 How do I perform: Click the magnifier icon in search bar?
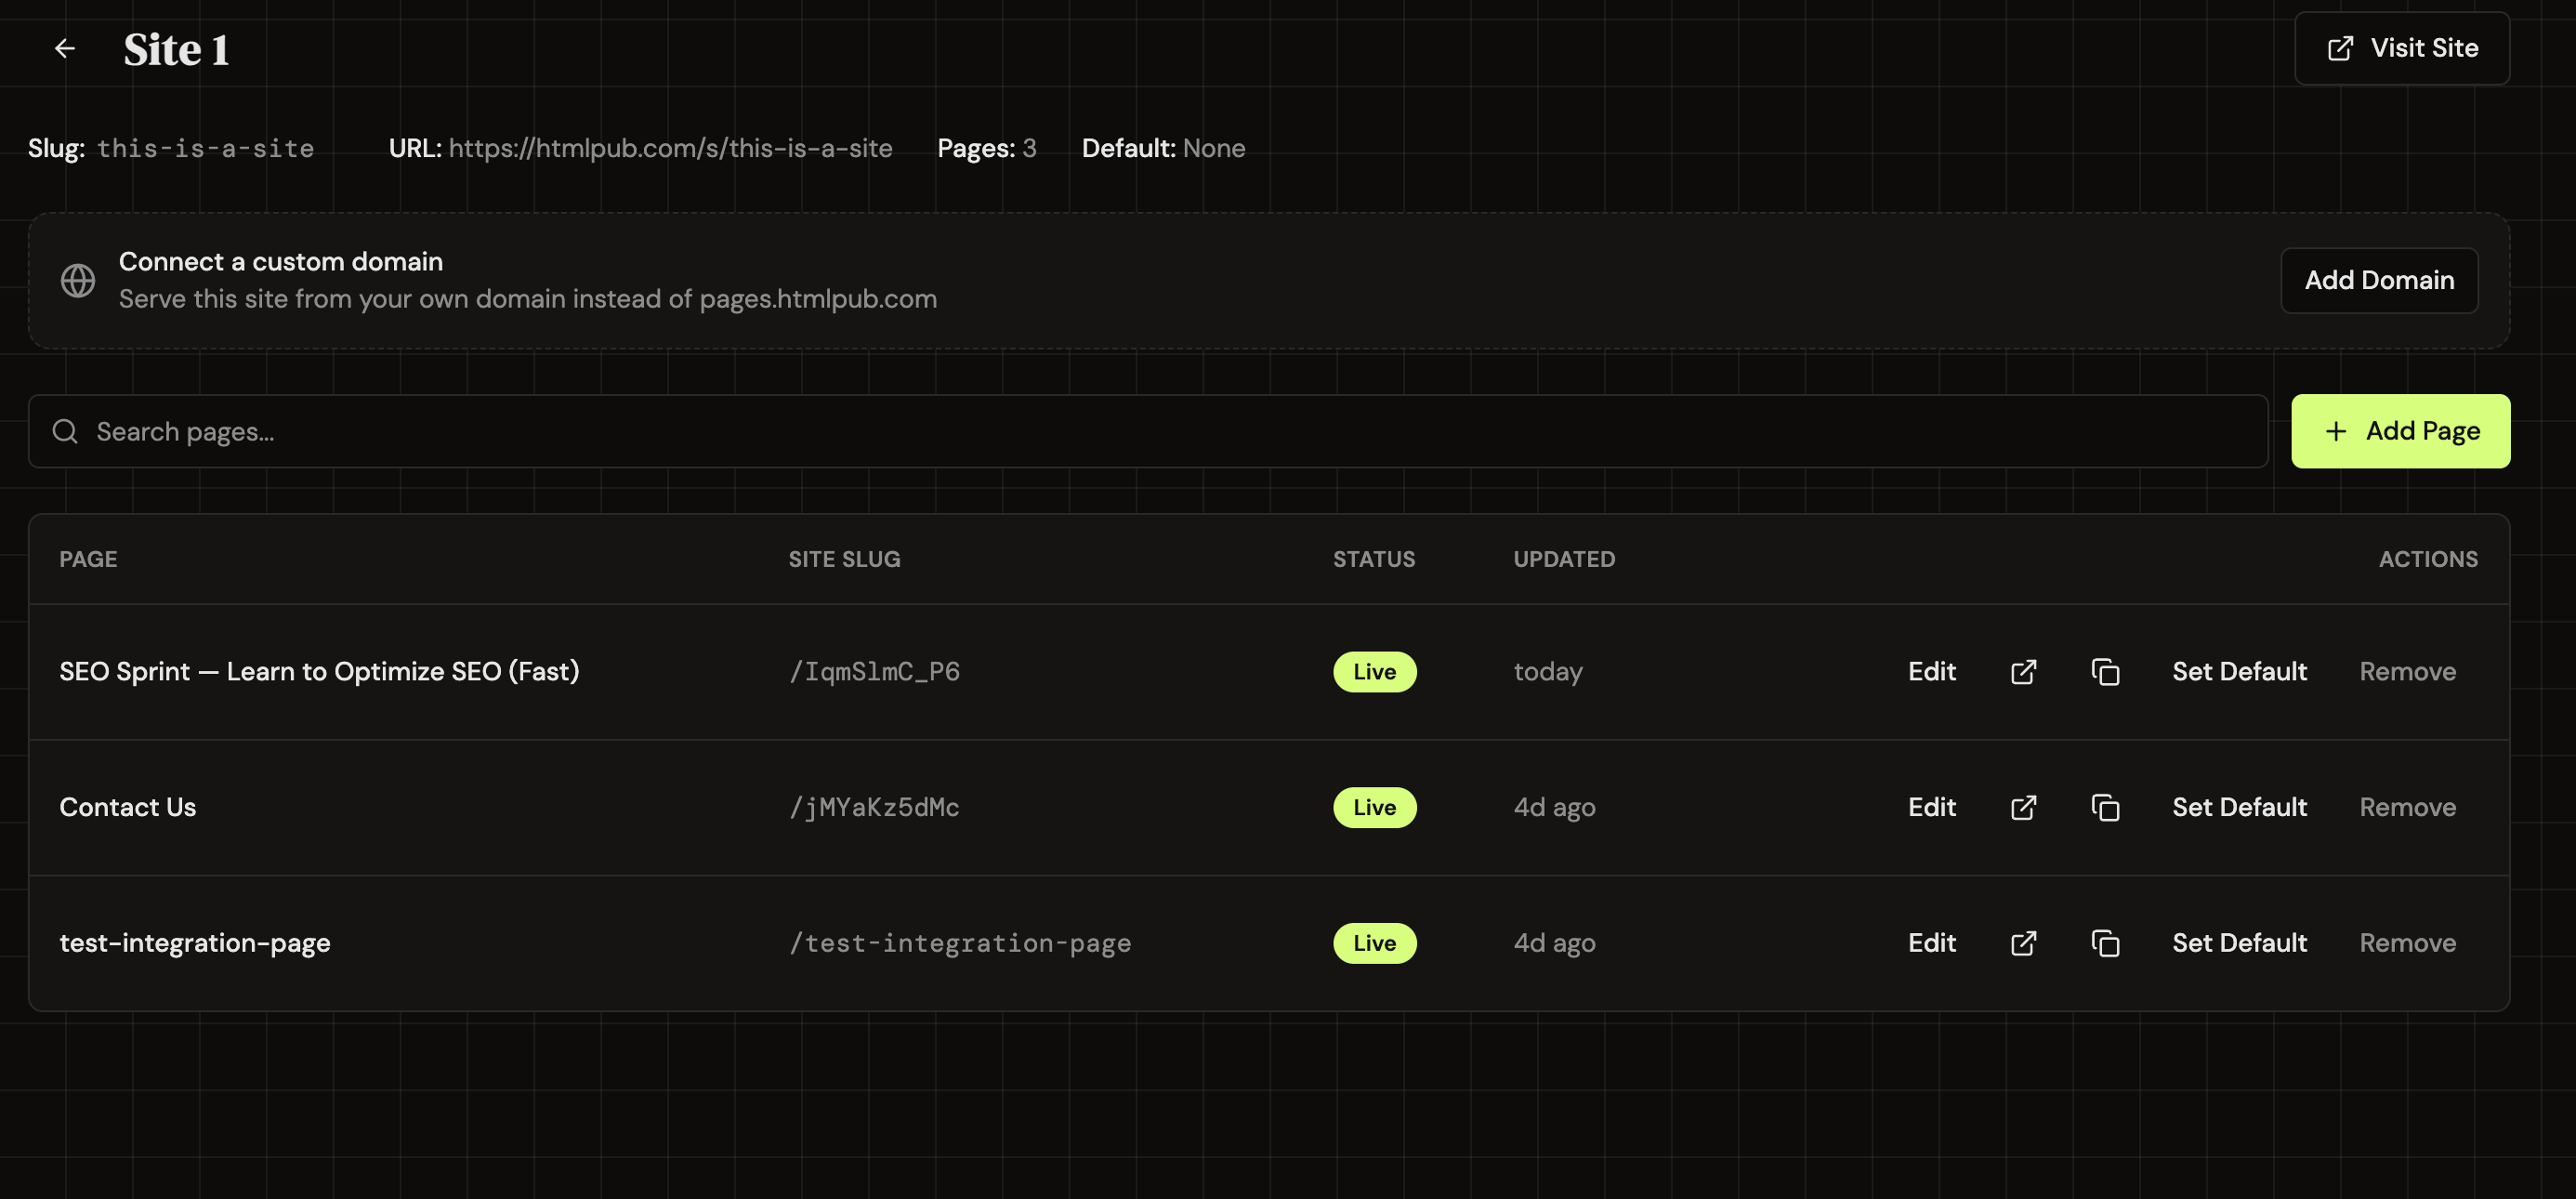(65, 431)
